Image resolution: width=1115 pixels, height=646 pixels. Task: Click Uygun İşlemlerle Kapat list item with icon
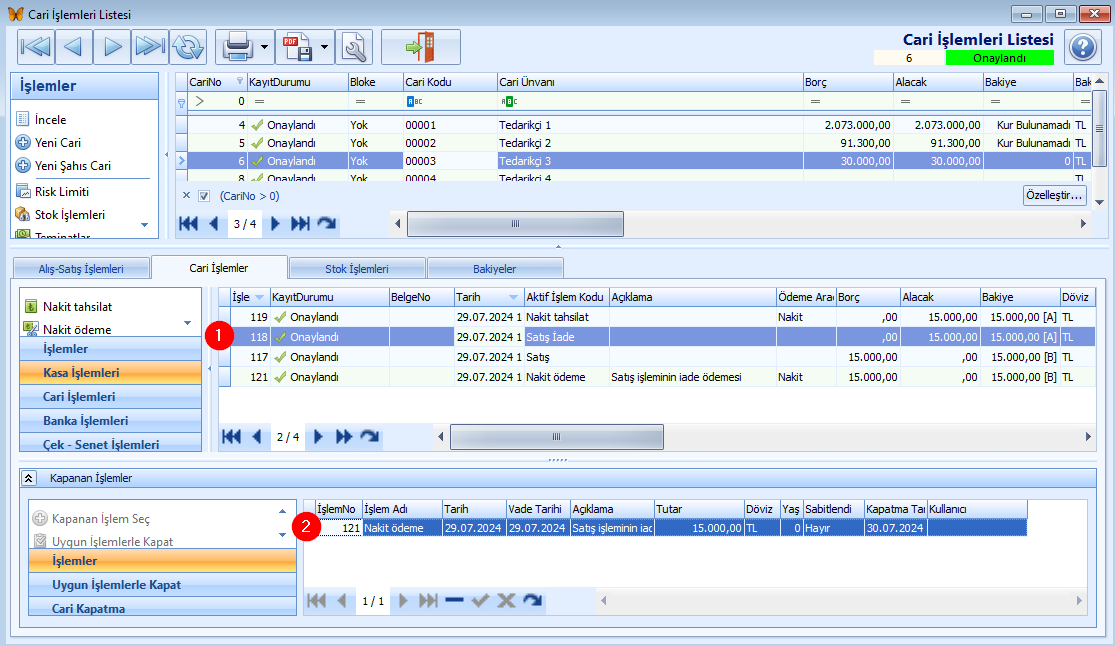point(104,541)
